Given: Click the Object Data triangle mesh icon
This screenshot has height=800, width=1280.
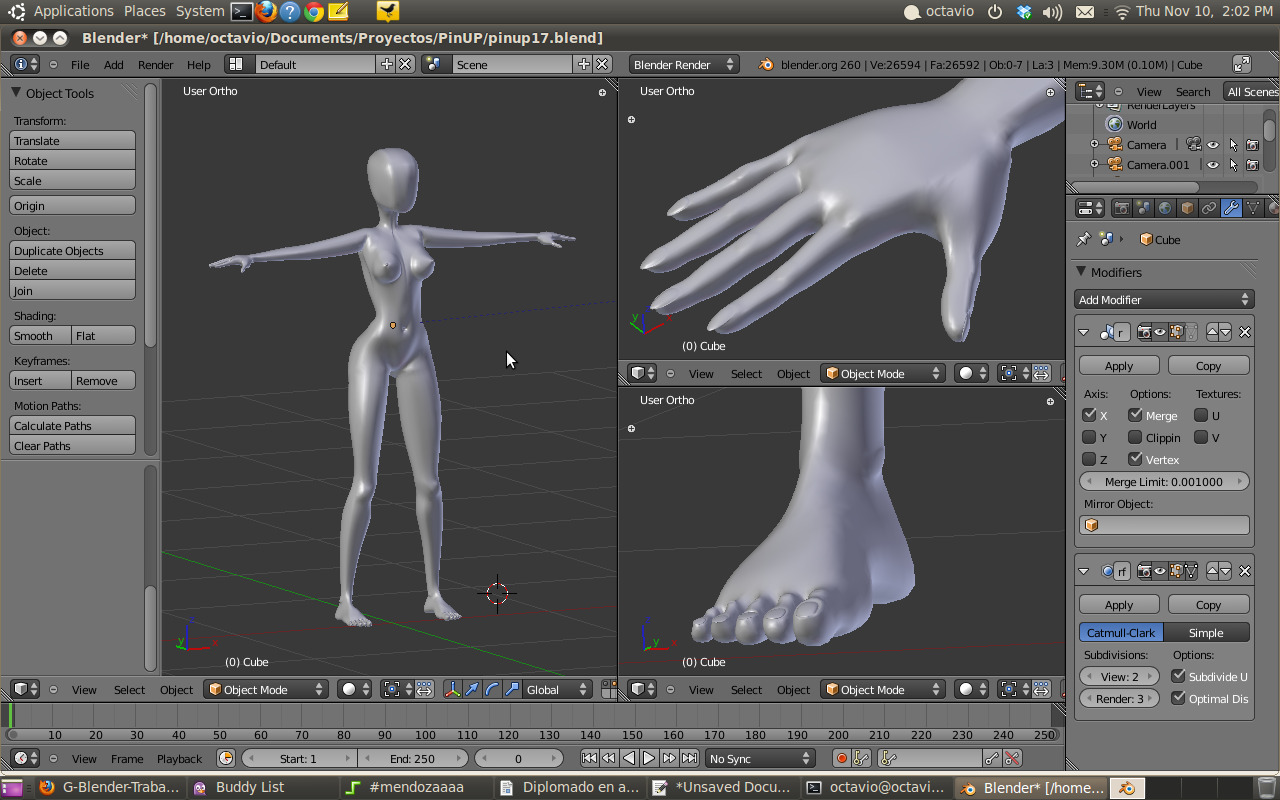Looking at the screenshot, I should [x=1253, y=208].
